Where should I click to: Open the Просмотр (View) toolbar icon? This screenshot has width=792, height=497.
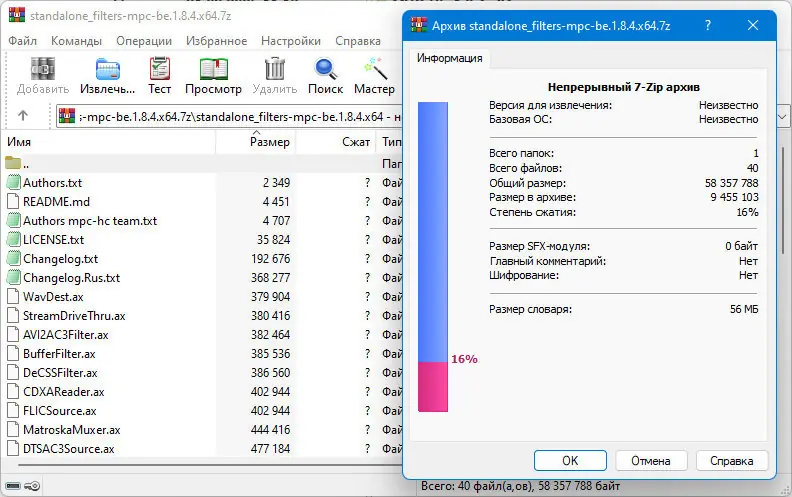pyautogui.click(x=213, y=69)
